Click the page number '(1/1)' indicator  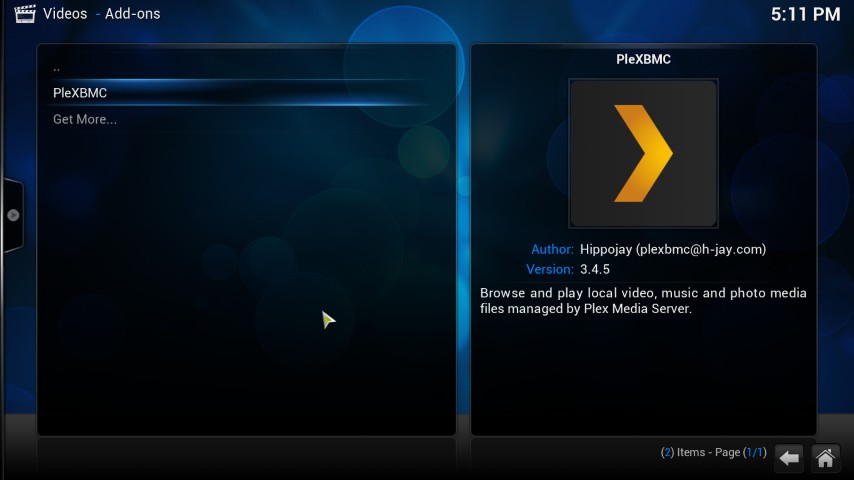click(755, 453)
